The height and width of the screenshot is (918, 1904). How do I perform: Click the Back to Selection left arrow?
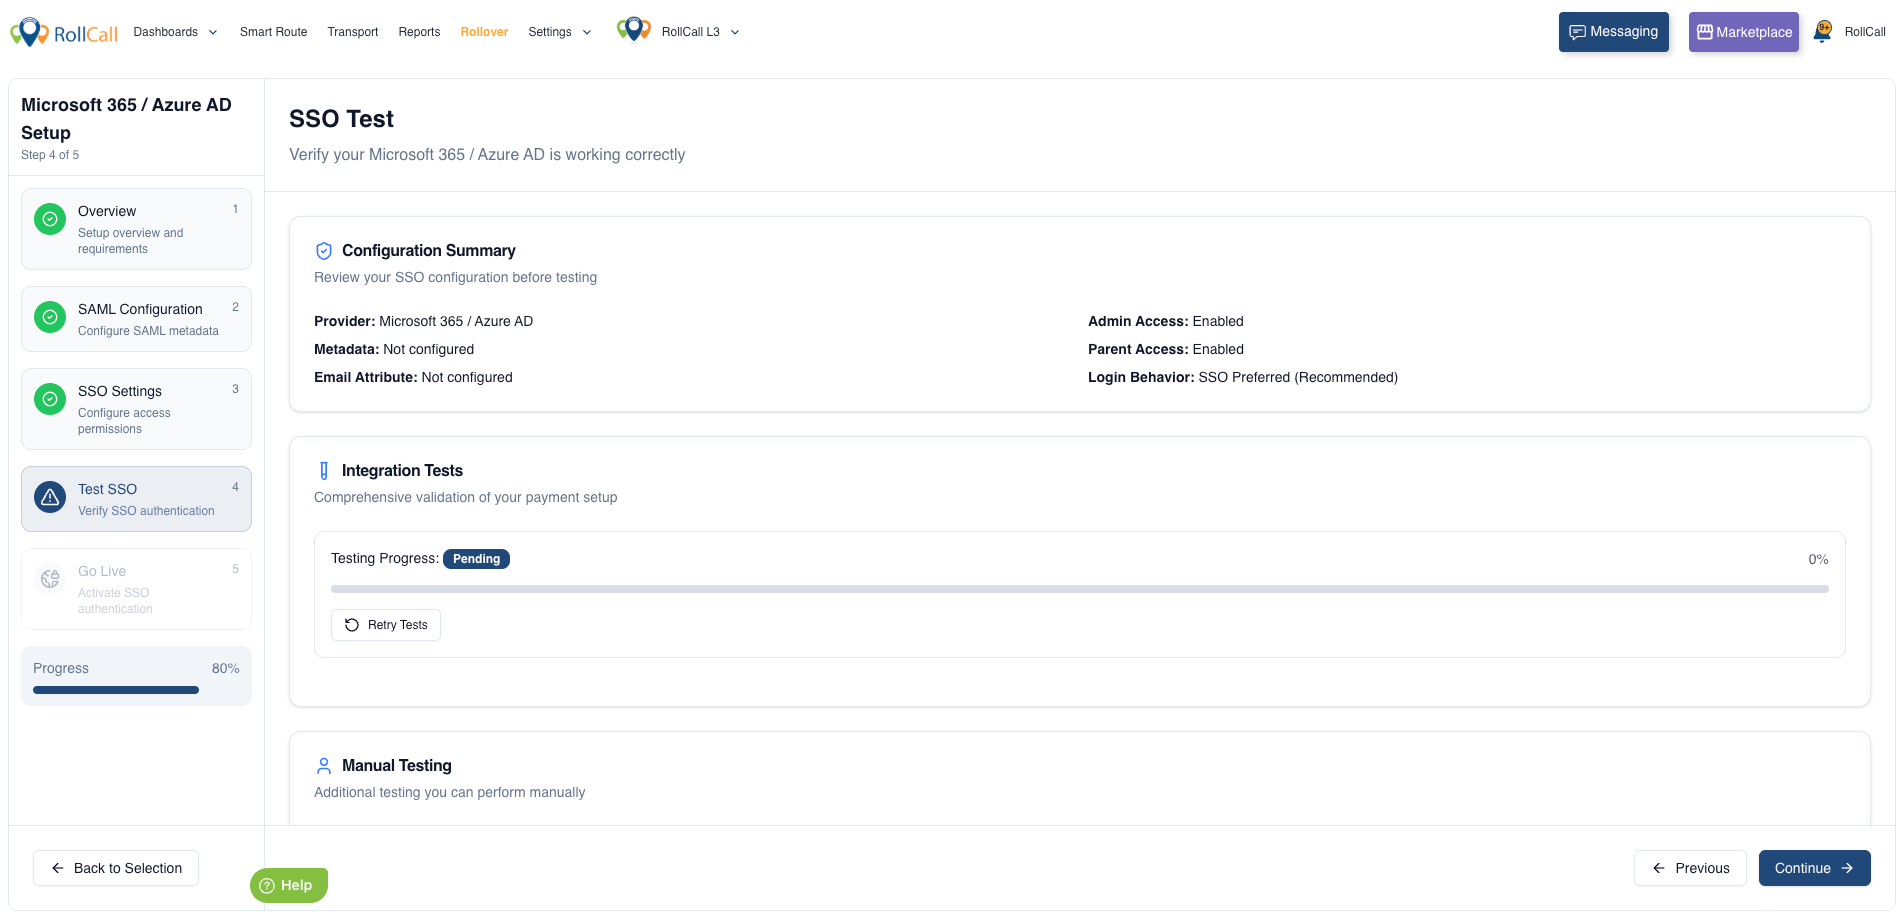tap(58, 868)
